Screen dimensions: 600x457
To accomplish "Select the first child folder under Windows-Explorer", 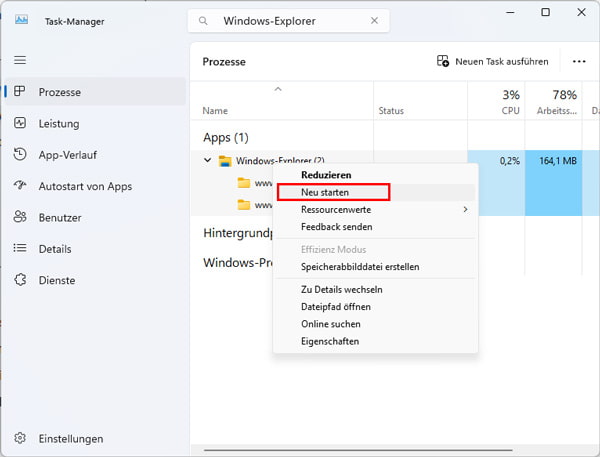I will tap(244, 183).
